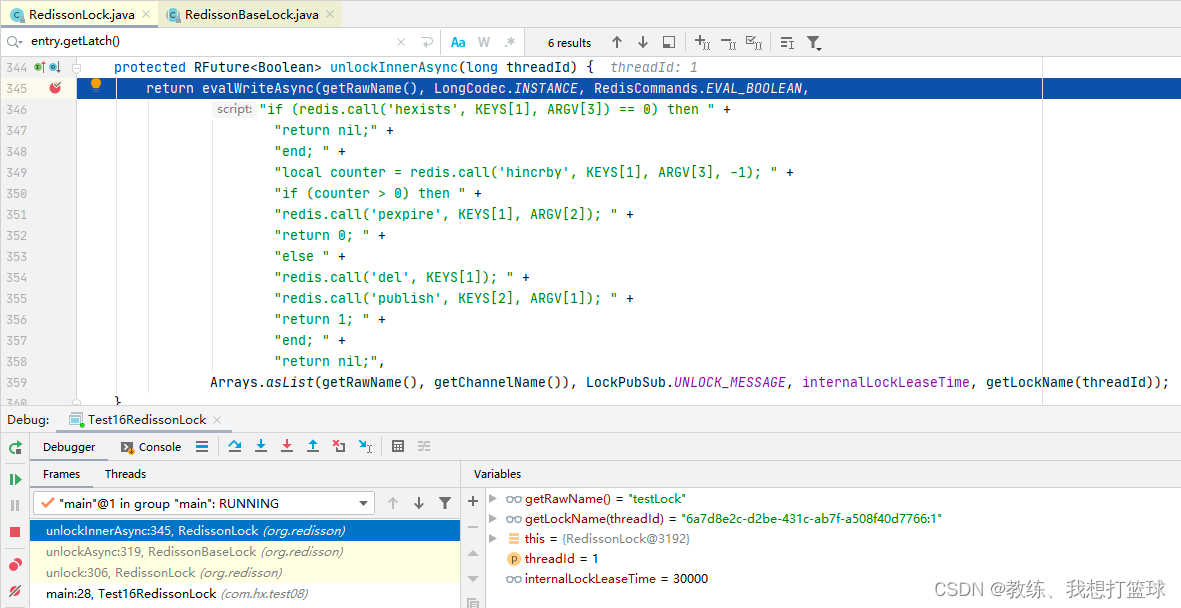1181x608 pixels.
Task: Open the main thread group dropdown
Action: pyautogui.click(x=365, y=502)
